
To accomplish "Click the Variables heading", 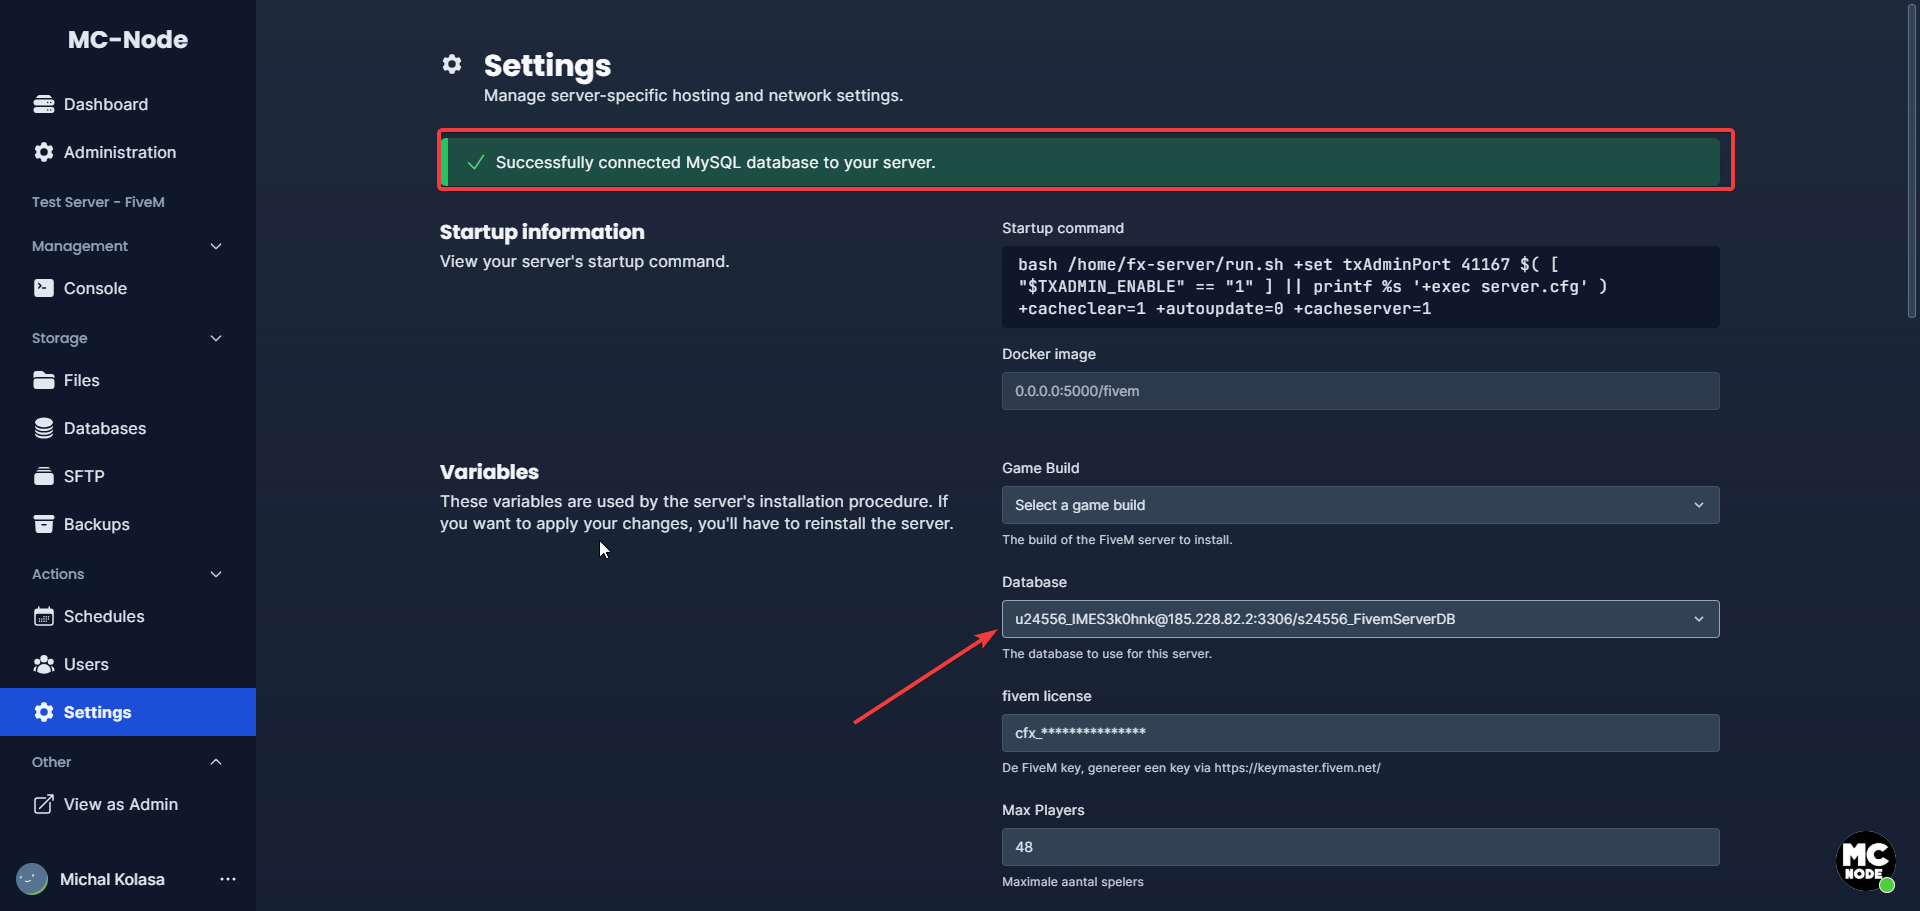I will point(489,472).
